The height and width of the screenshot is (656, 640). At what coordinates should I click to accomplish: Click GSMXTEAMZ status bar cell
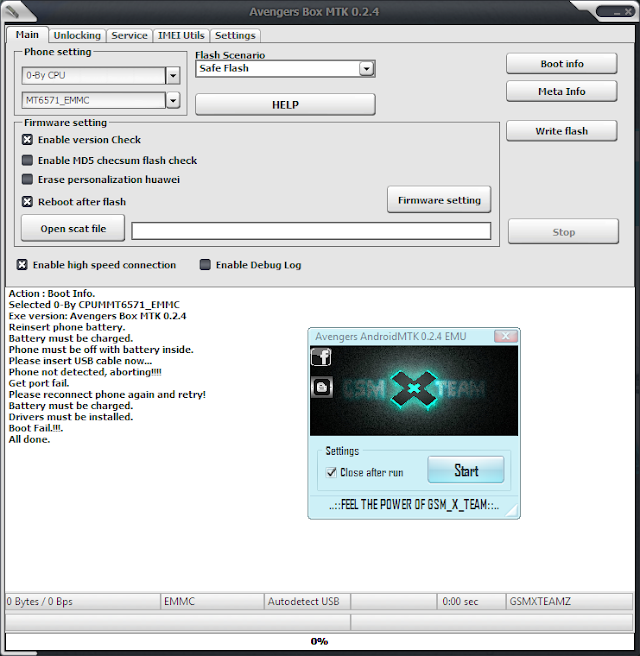click(569, 602)
